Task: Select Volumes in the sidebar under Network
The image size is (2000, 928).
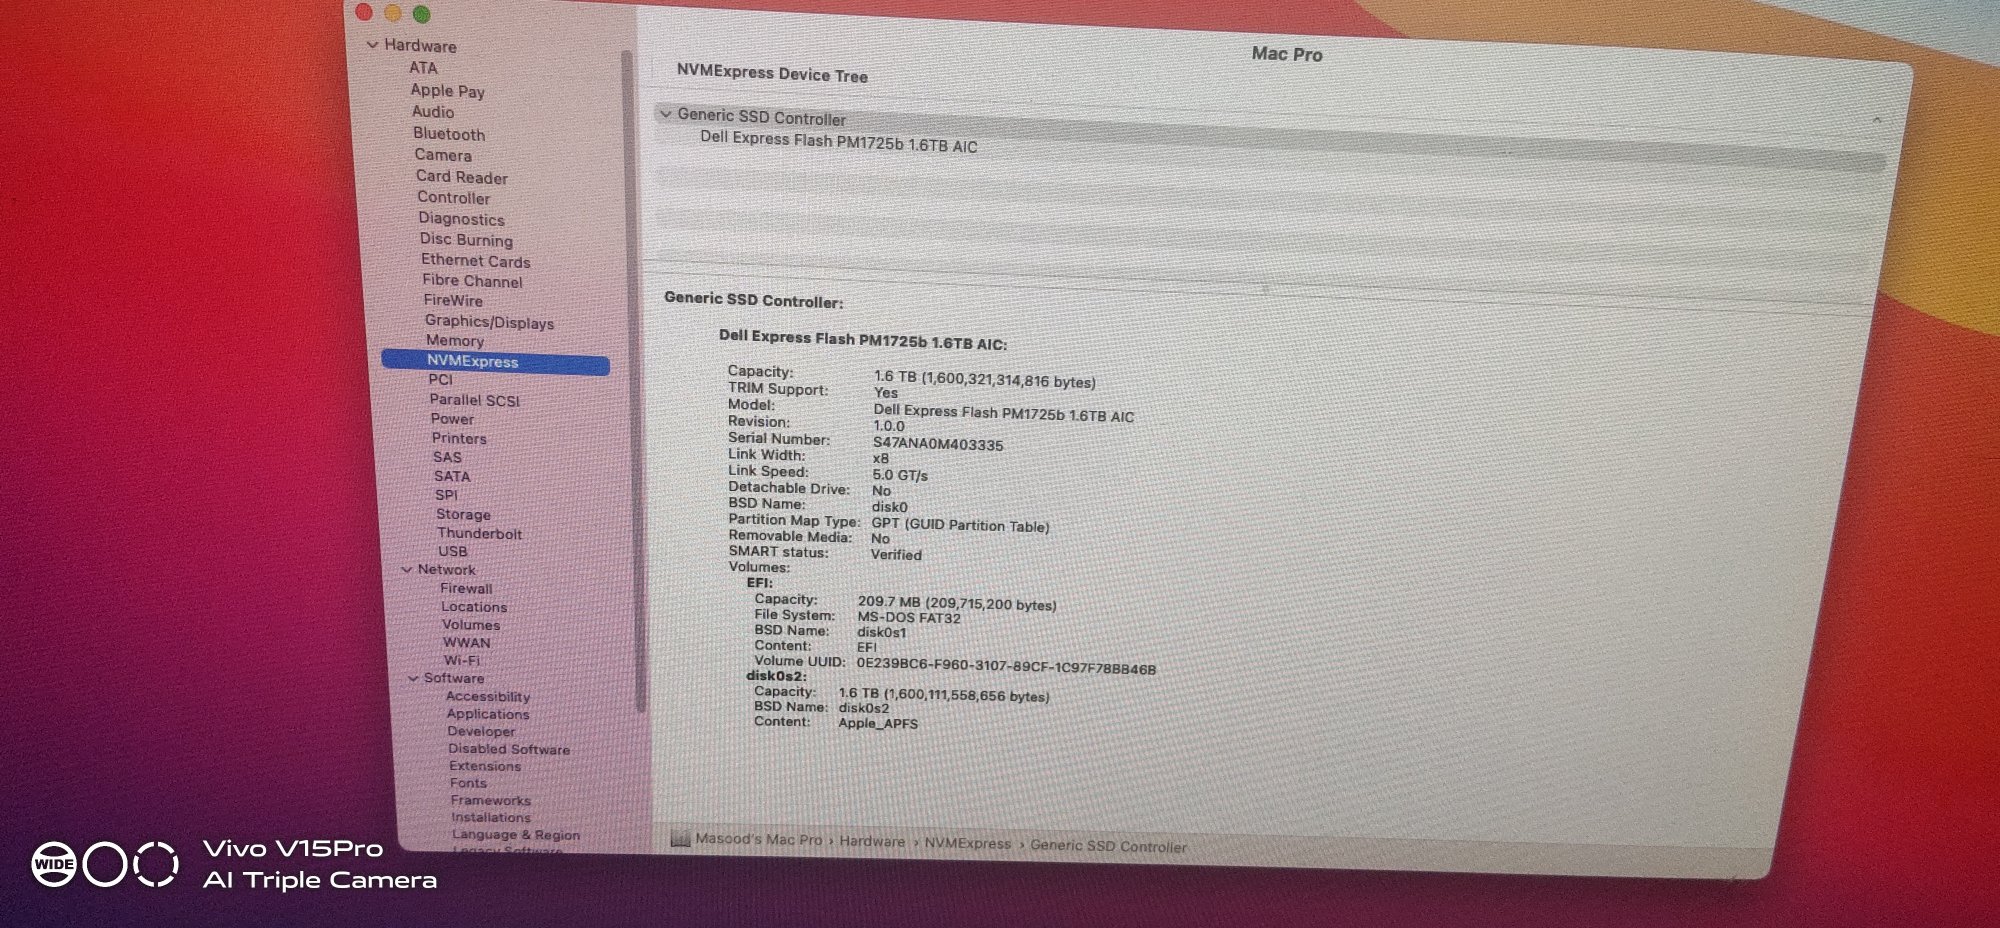Action: (471, 625)
